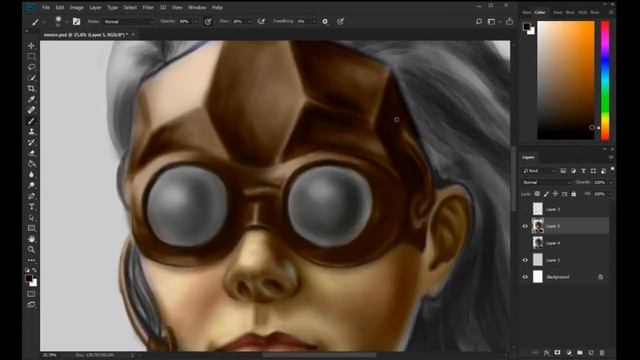Viewport: 640px width, 360px height.
Task: Open the layer Fill dropdown arrow
Action: pyautogui.click(x=610, y=194)
